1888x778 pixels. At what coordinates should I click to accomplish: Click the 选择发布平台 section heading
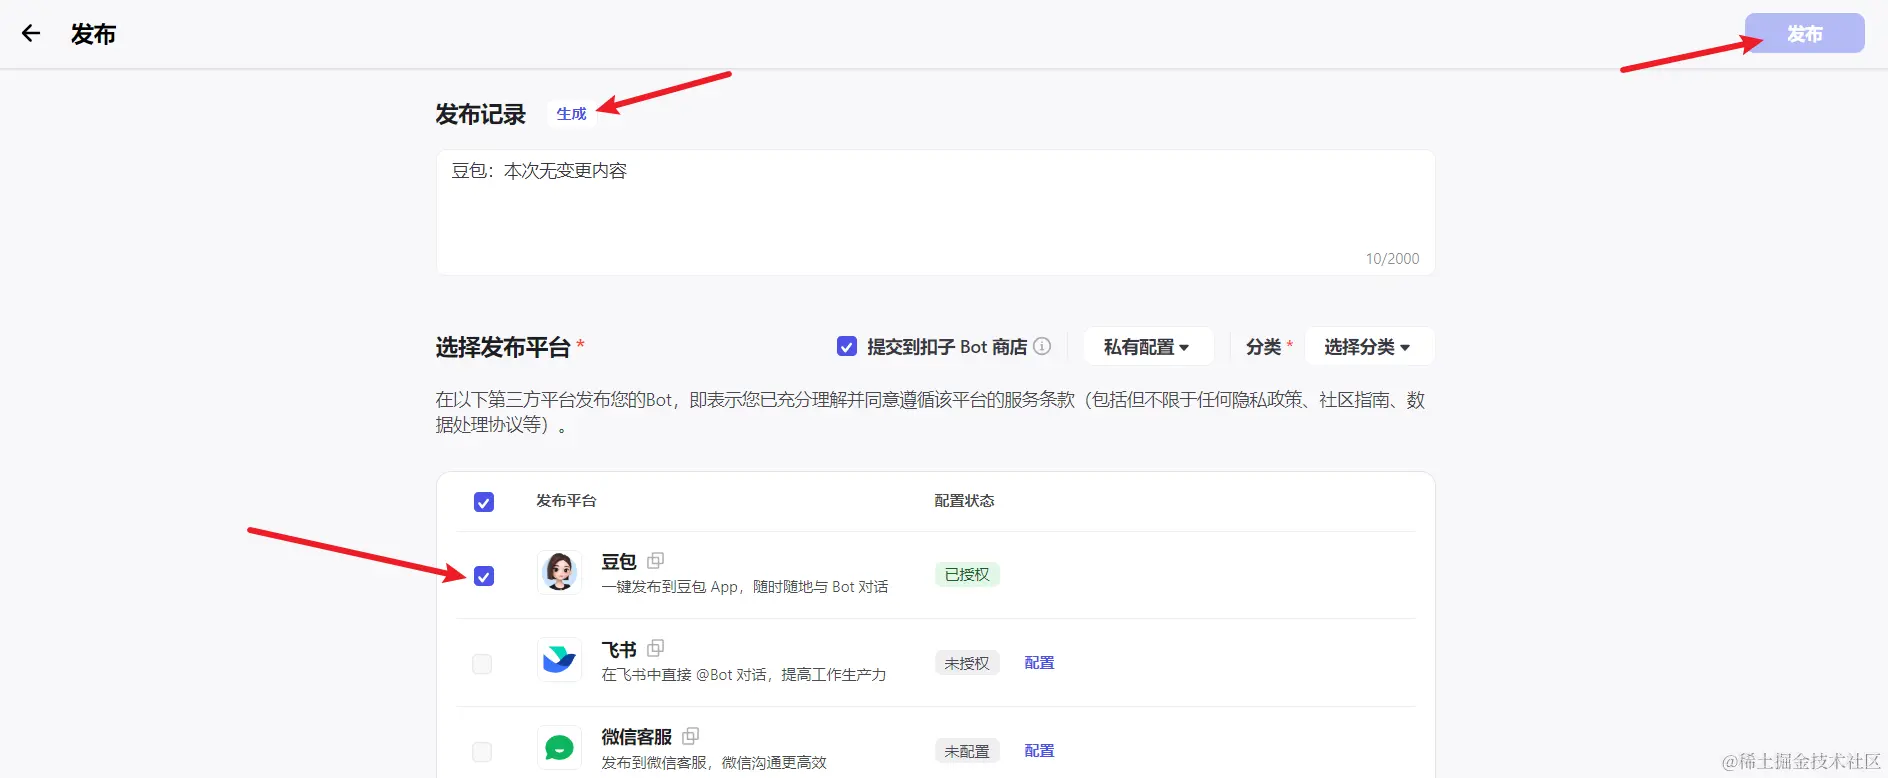pos(503,348)
